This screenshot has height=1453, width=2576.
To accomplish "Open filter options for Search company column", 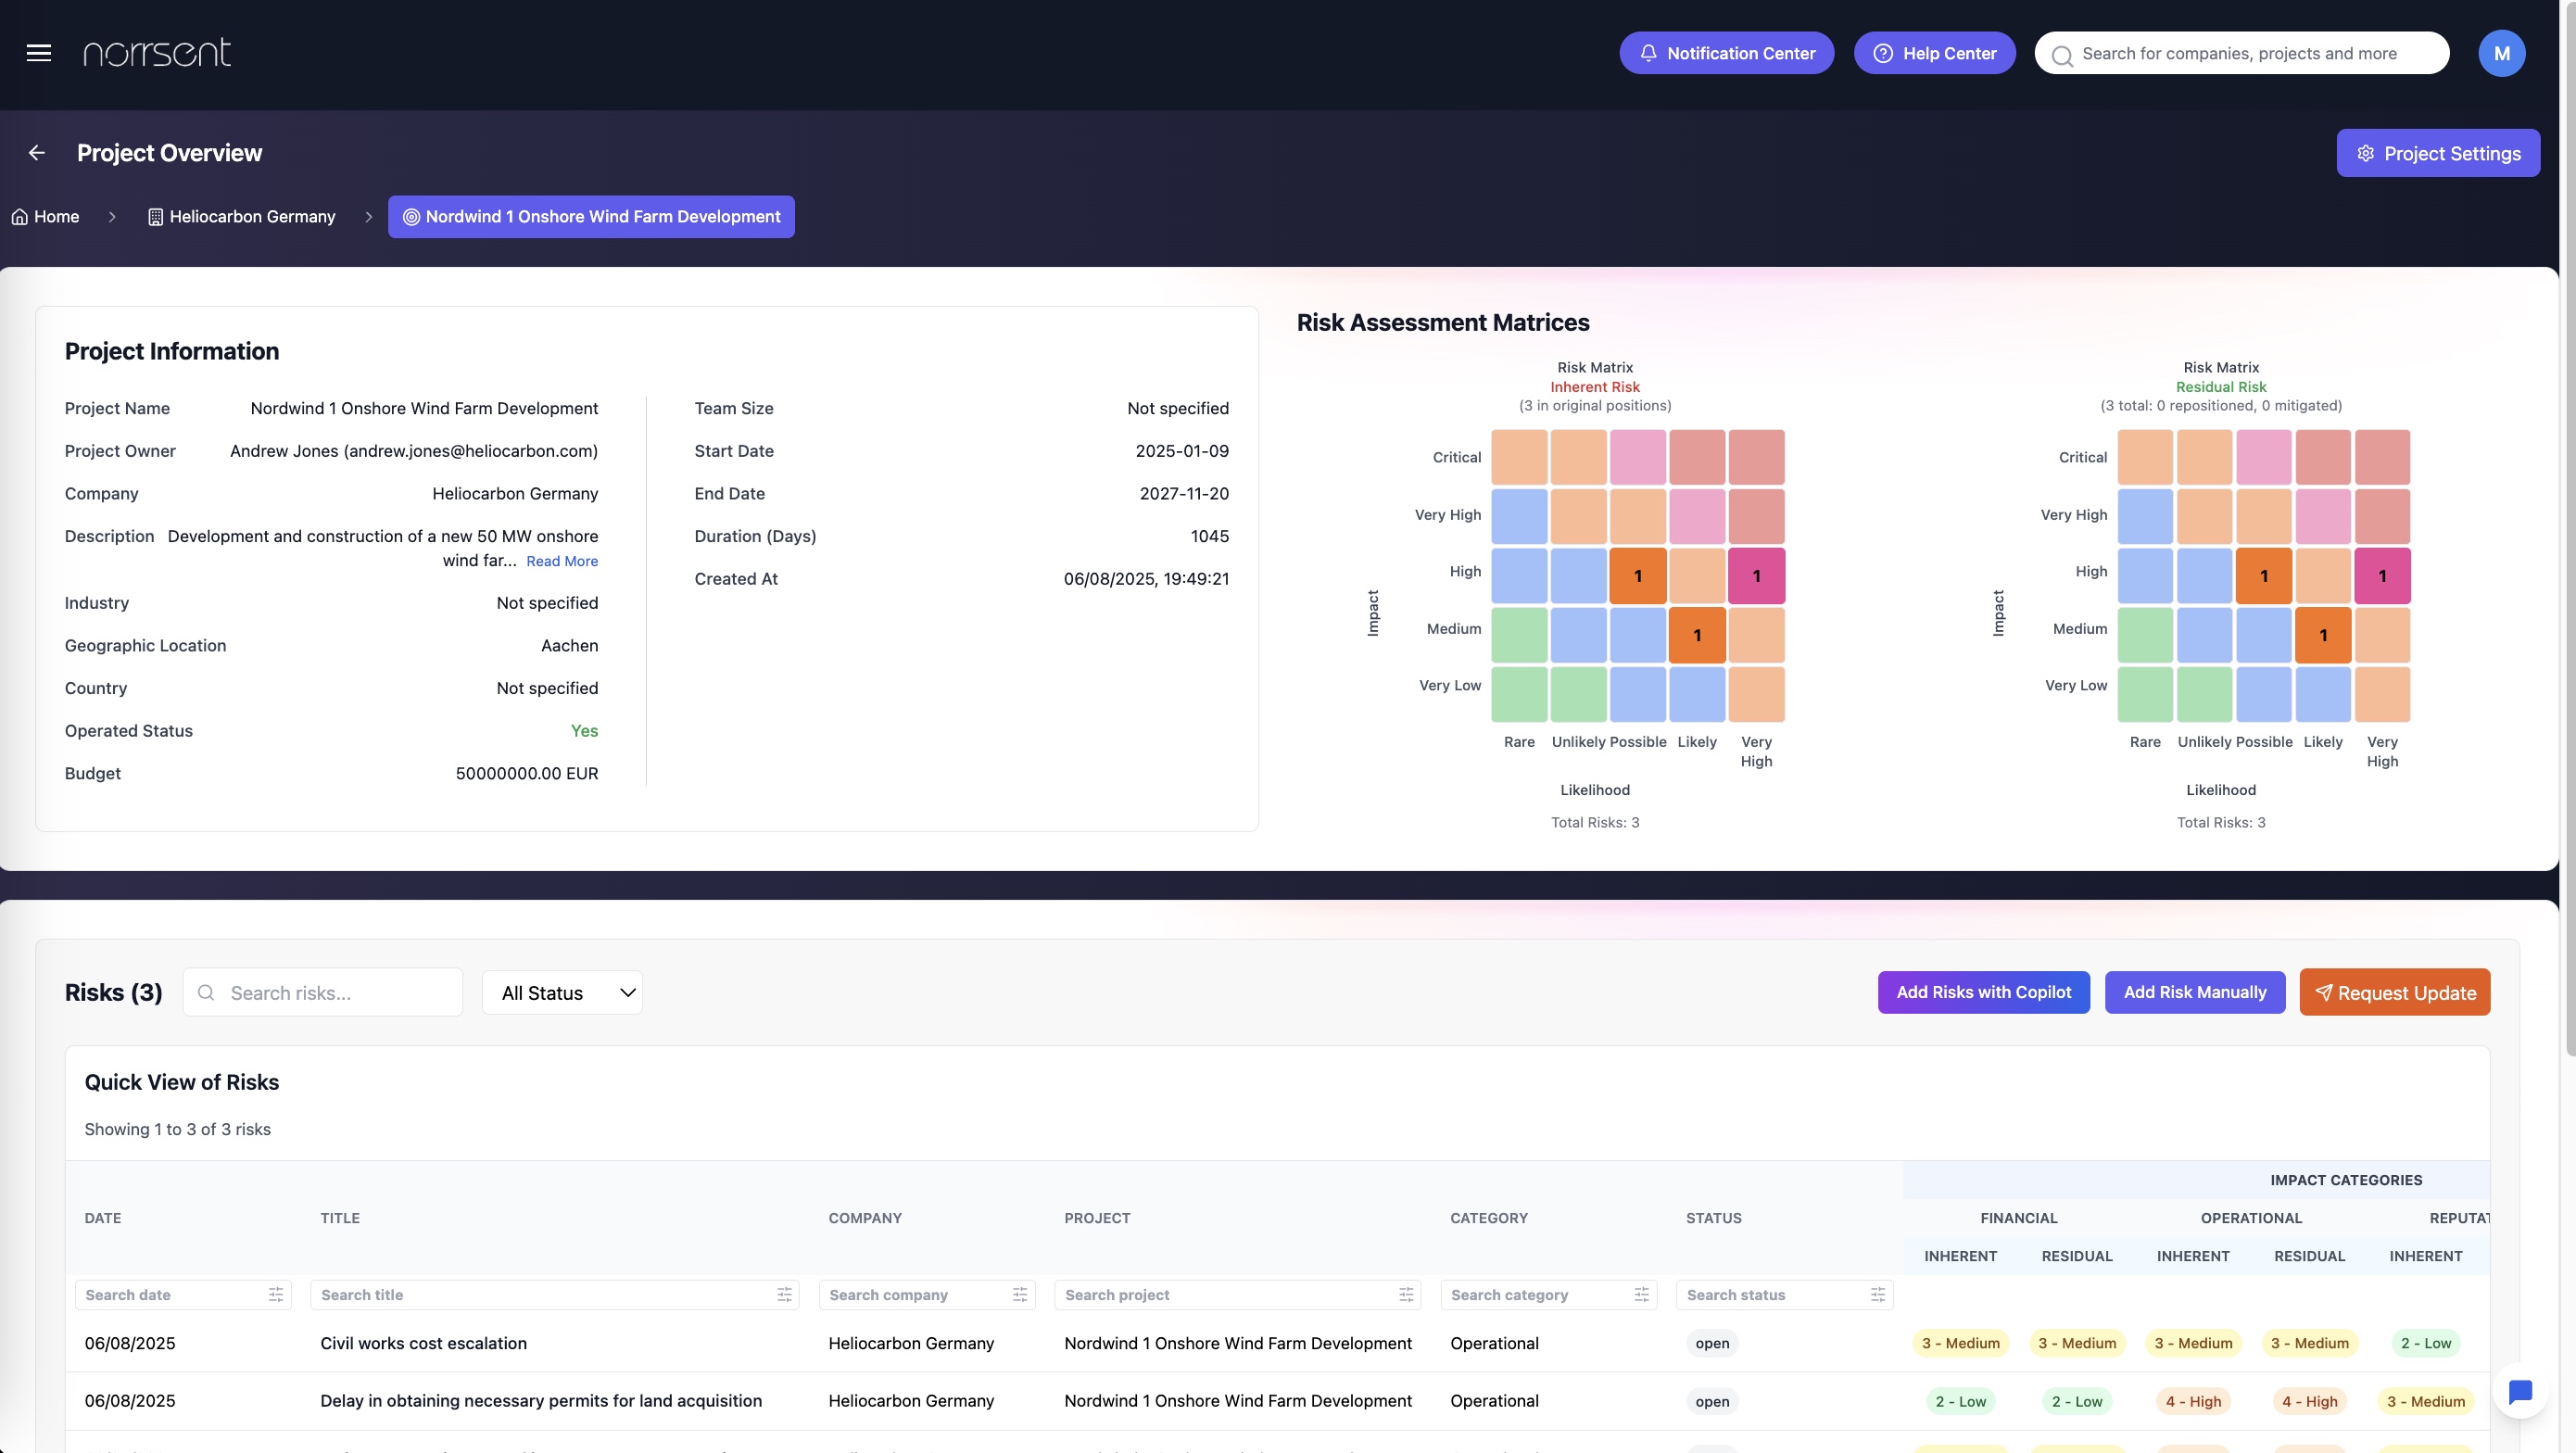I will [x=1019, y=1295].
